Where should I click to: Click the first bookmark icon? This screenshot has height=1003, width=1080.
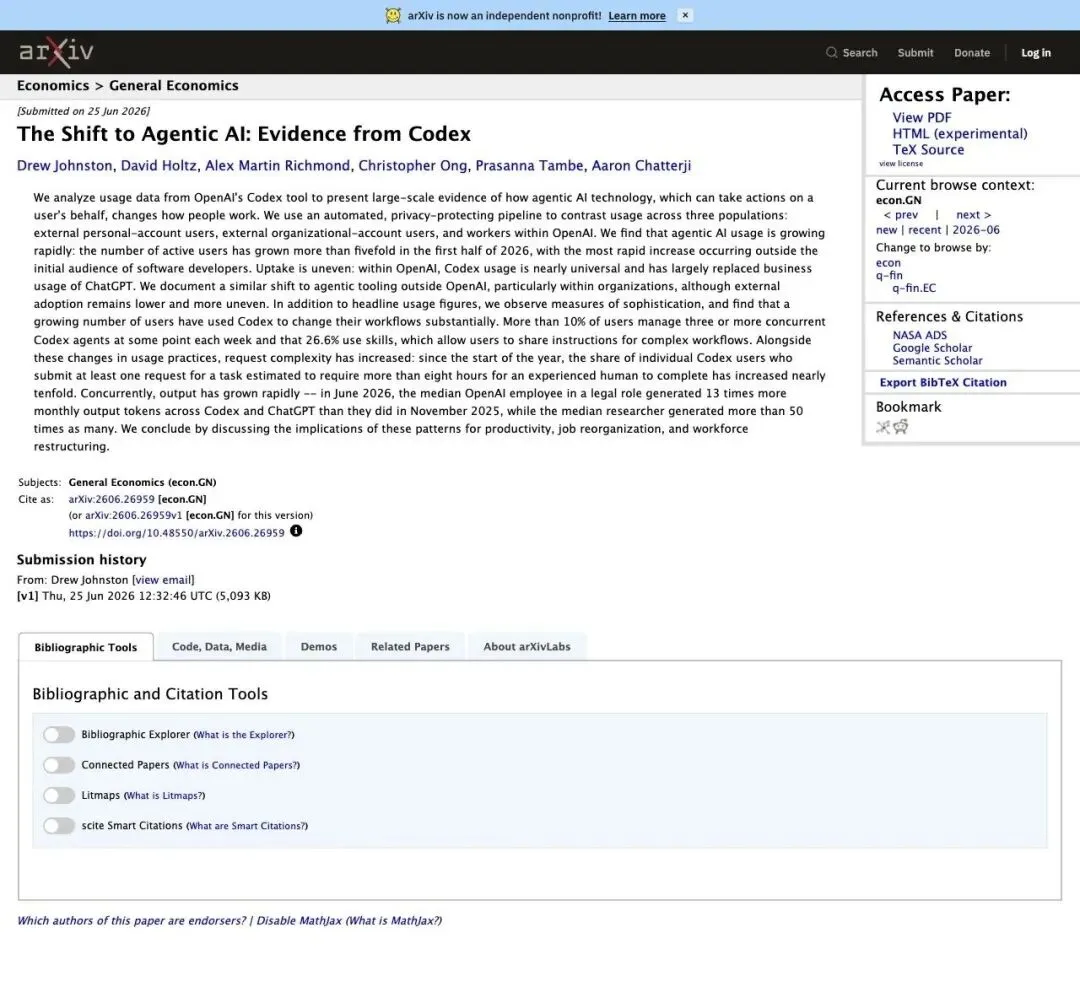pos(883,427)
